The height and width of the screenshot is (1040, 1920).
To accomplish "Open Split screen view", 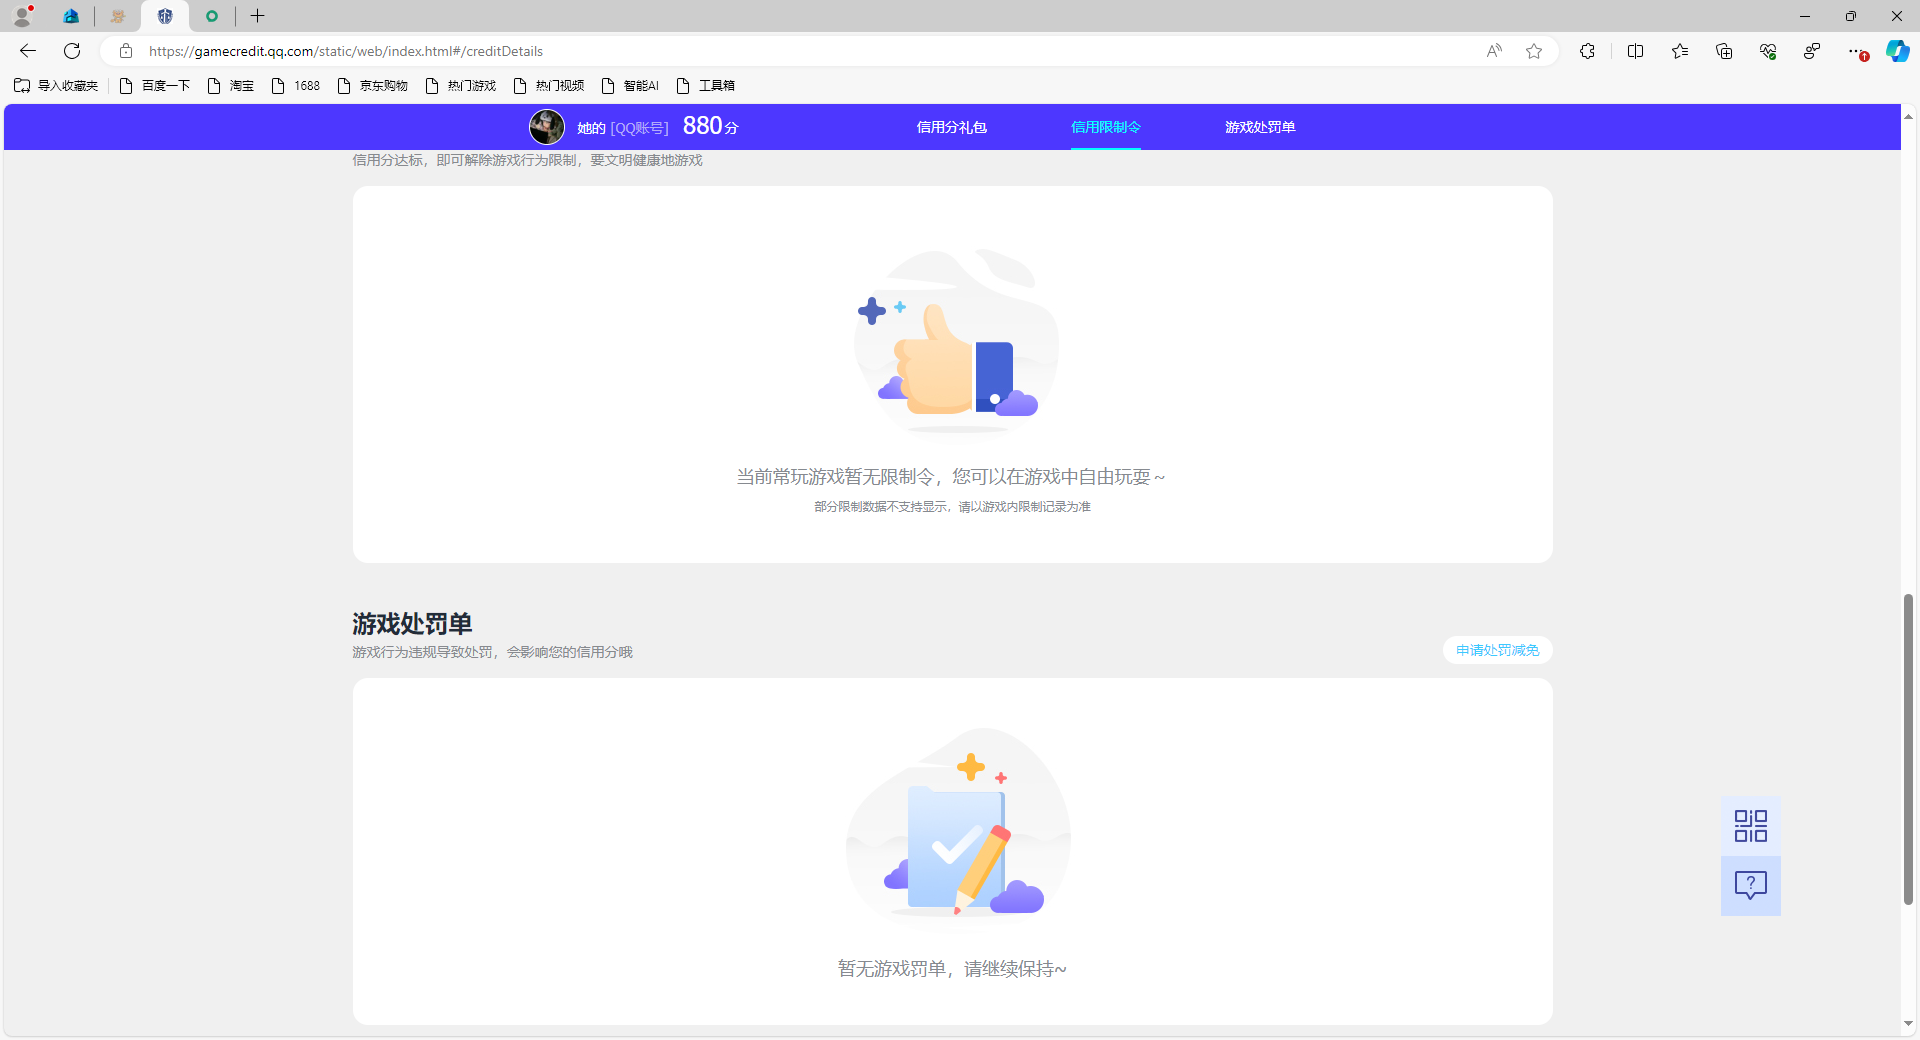I will (1636, 51).
